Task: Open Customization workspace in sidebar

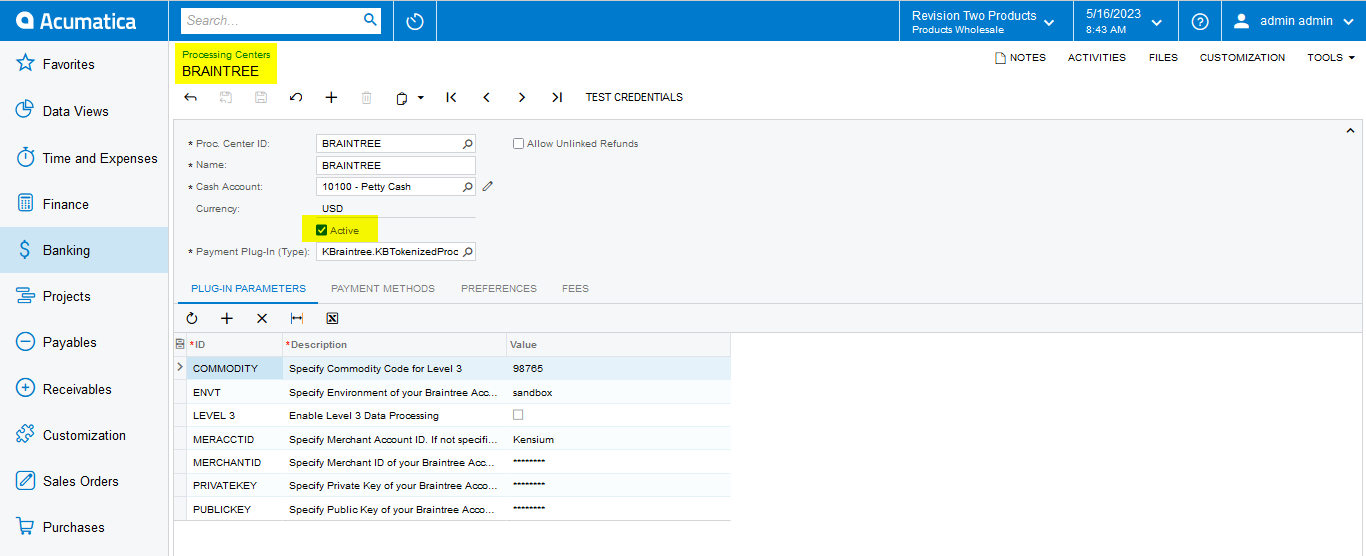Action: coord(84,435)
